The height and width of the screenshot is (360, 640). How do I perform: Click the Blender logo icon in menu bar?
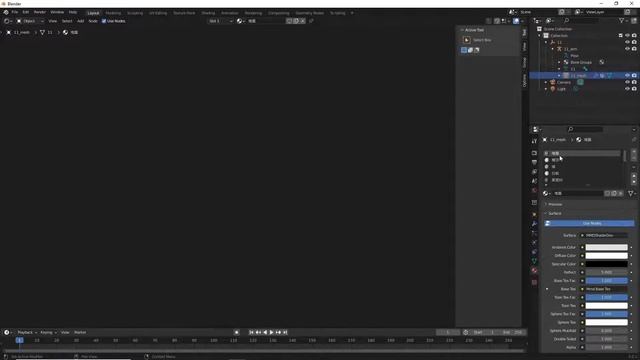click(x=6, y=12)
